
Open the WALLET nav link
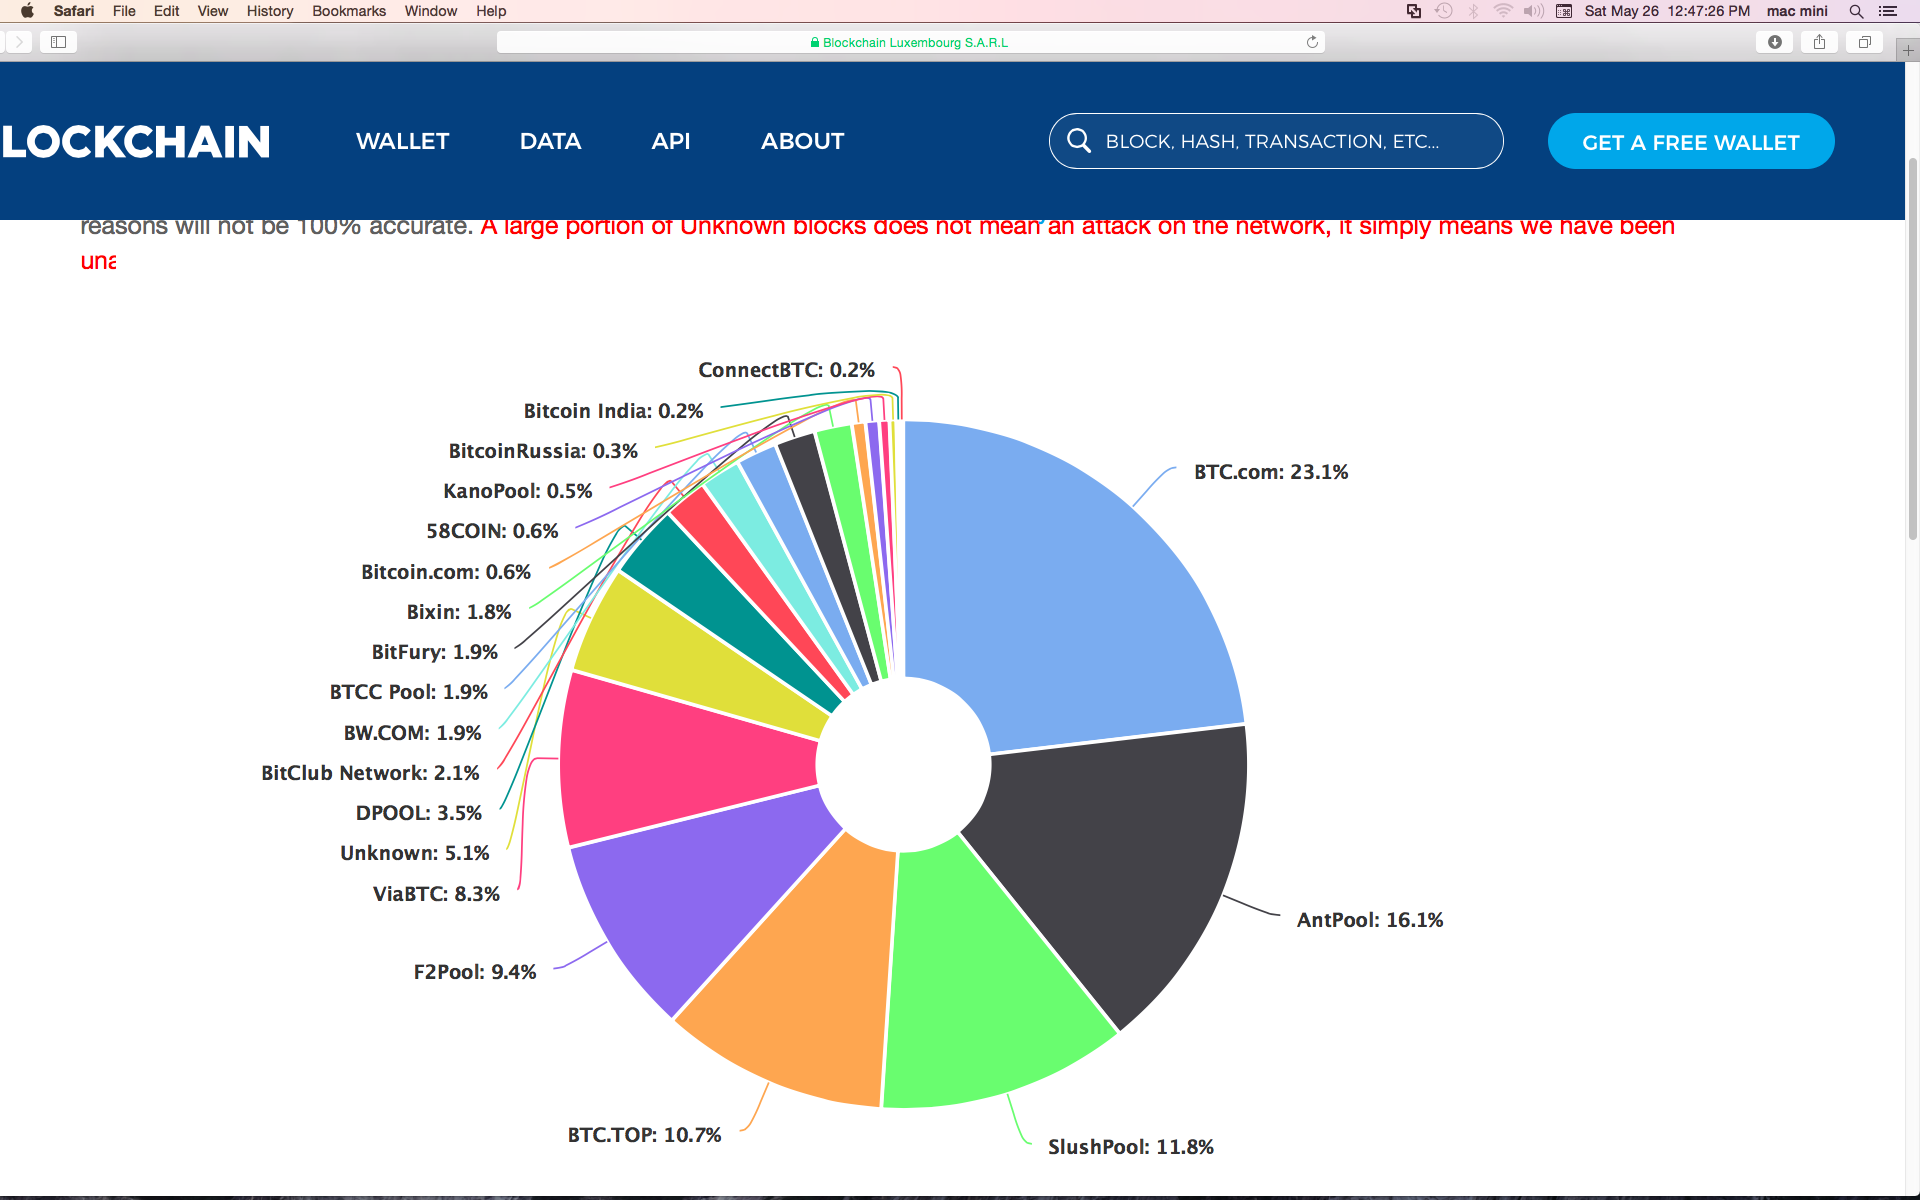402,141
